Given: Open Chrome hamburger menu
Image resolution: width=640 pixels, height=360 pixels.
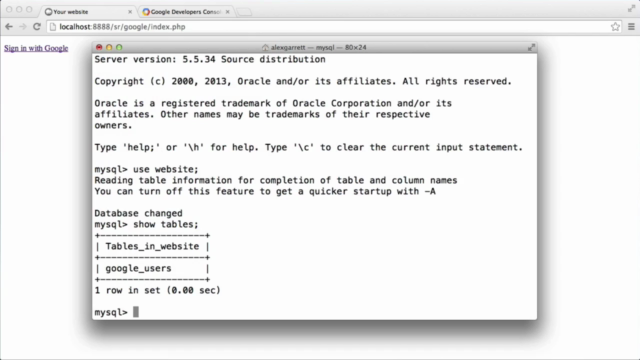Looking at the screenshot, I should tap(631, 27).
